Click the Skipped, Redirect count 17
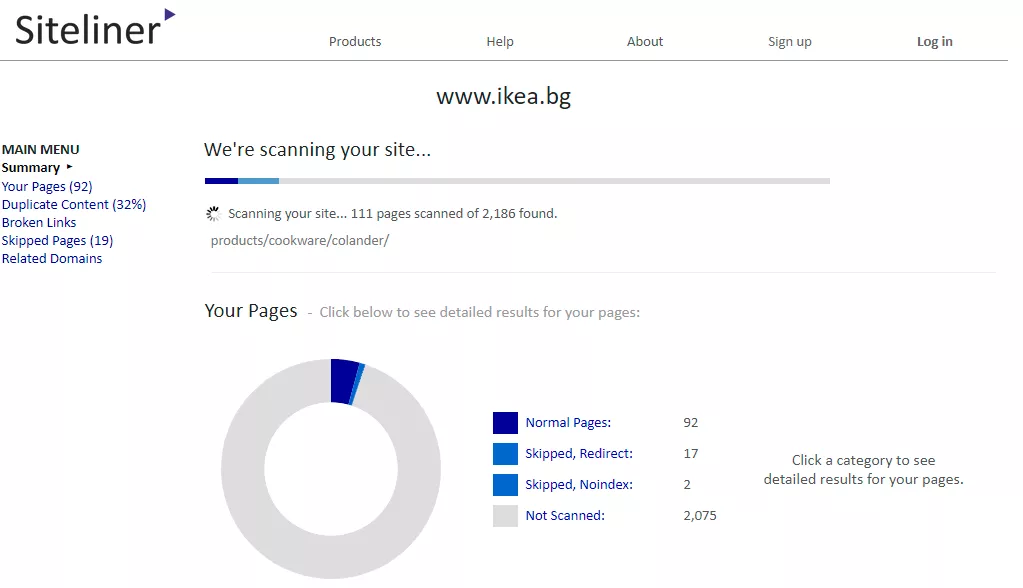The image size is (1023, 588). pos(690,454)
